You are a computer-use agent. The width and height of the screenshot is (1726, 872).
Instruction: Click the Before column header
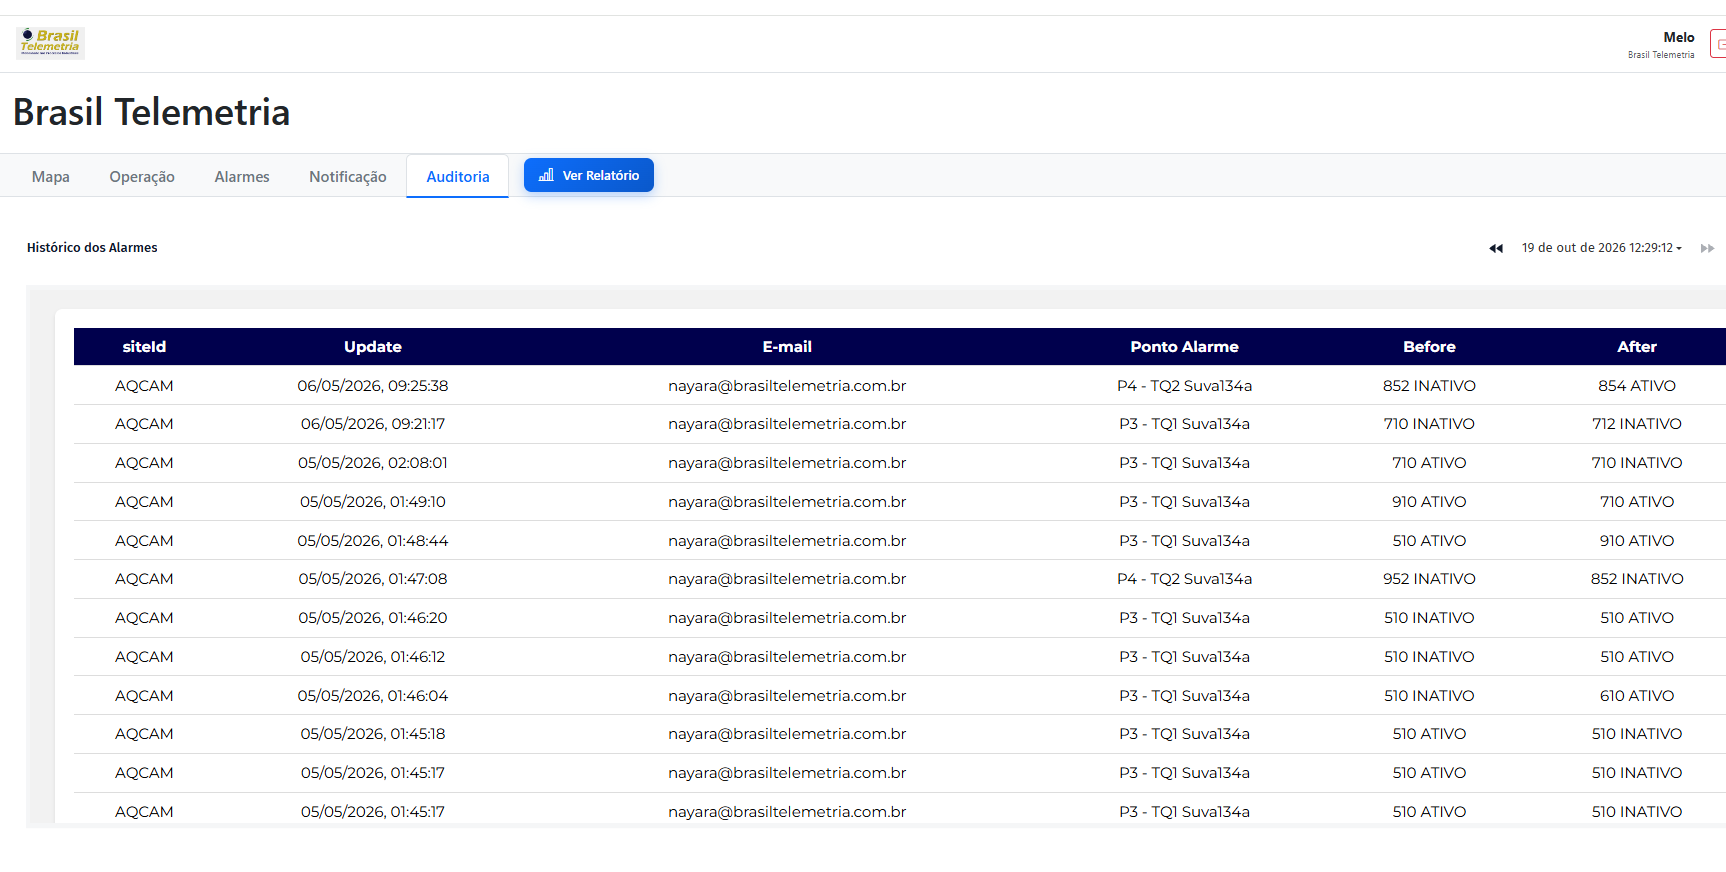tap(1429, 347)
